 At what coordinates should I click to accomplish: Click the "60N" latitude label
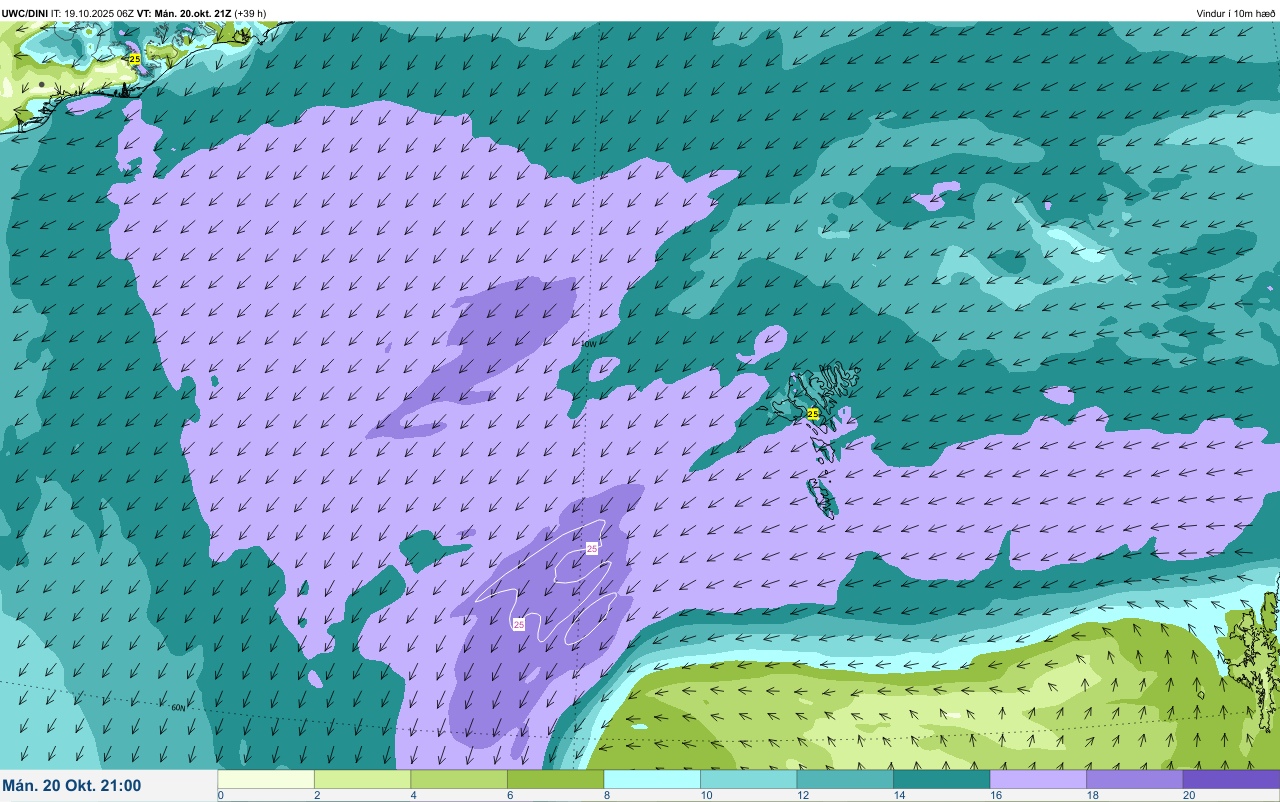(x=178, y=708)
